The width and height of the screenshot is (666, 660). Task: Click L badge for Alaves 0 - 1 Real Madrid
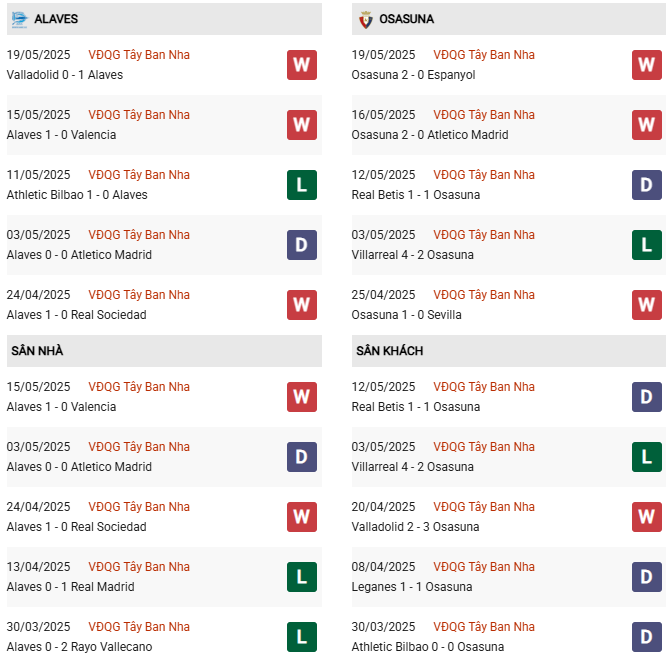pos(302,577)
